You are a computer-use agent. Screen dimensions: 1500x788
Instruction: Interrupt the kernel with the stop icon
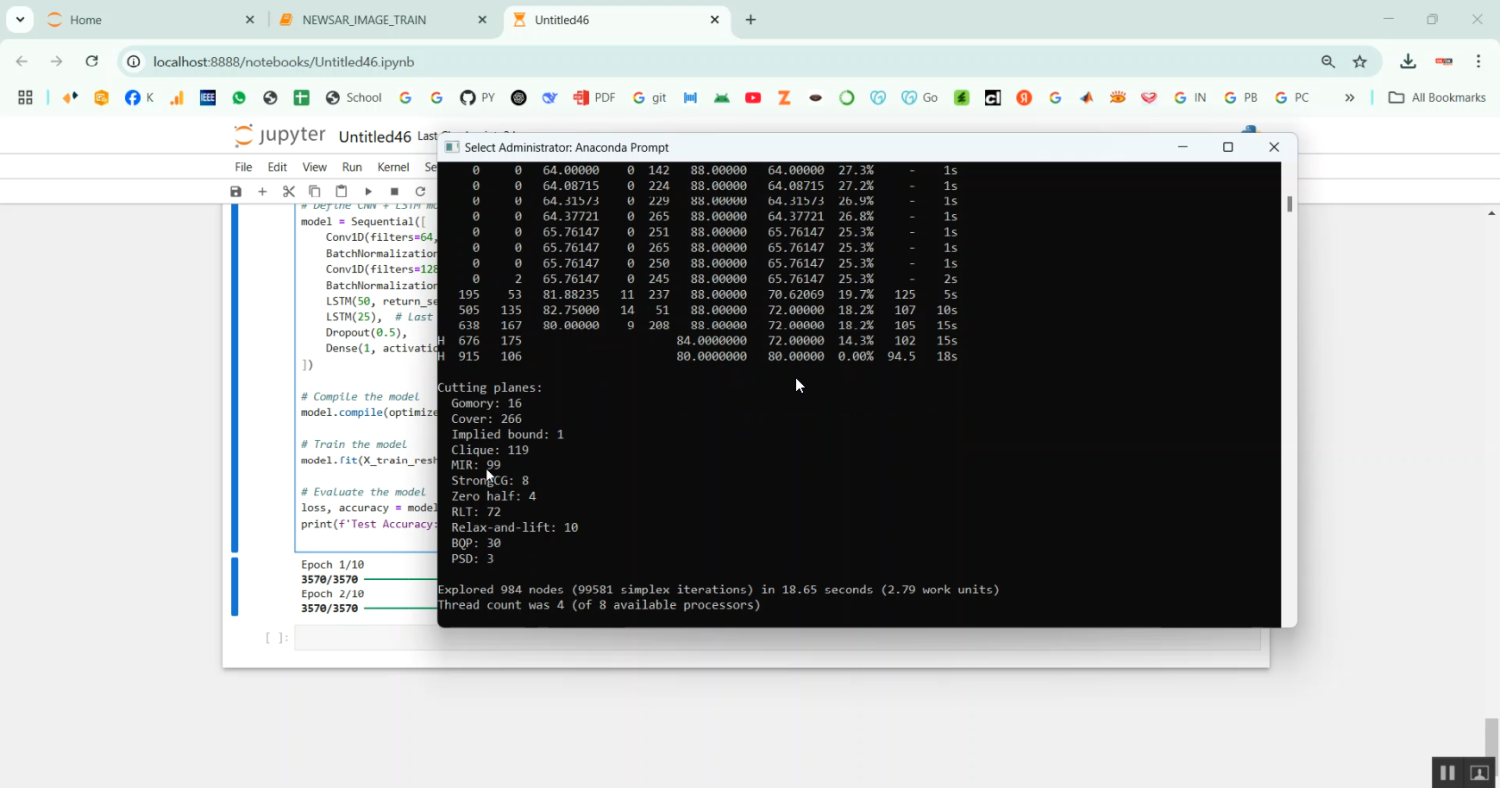(x=394, y=191)
